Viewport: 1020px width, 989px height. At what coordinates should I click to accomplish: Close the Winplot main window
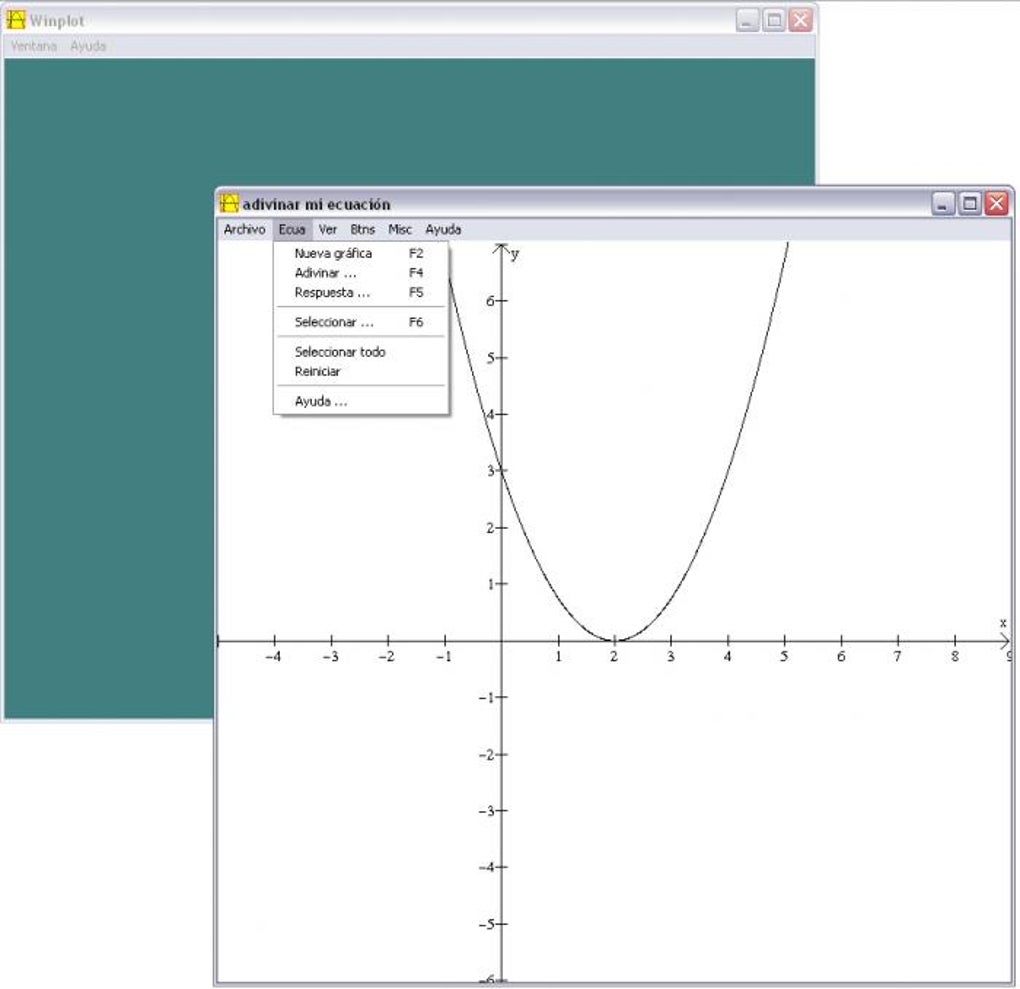[x=801, y=20]
